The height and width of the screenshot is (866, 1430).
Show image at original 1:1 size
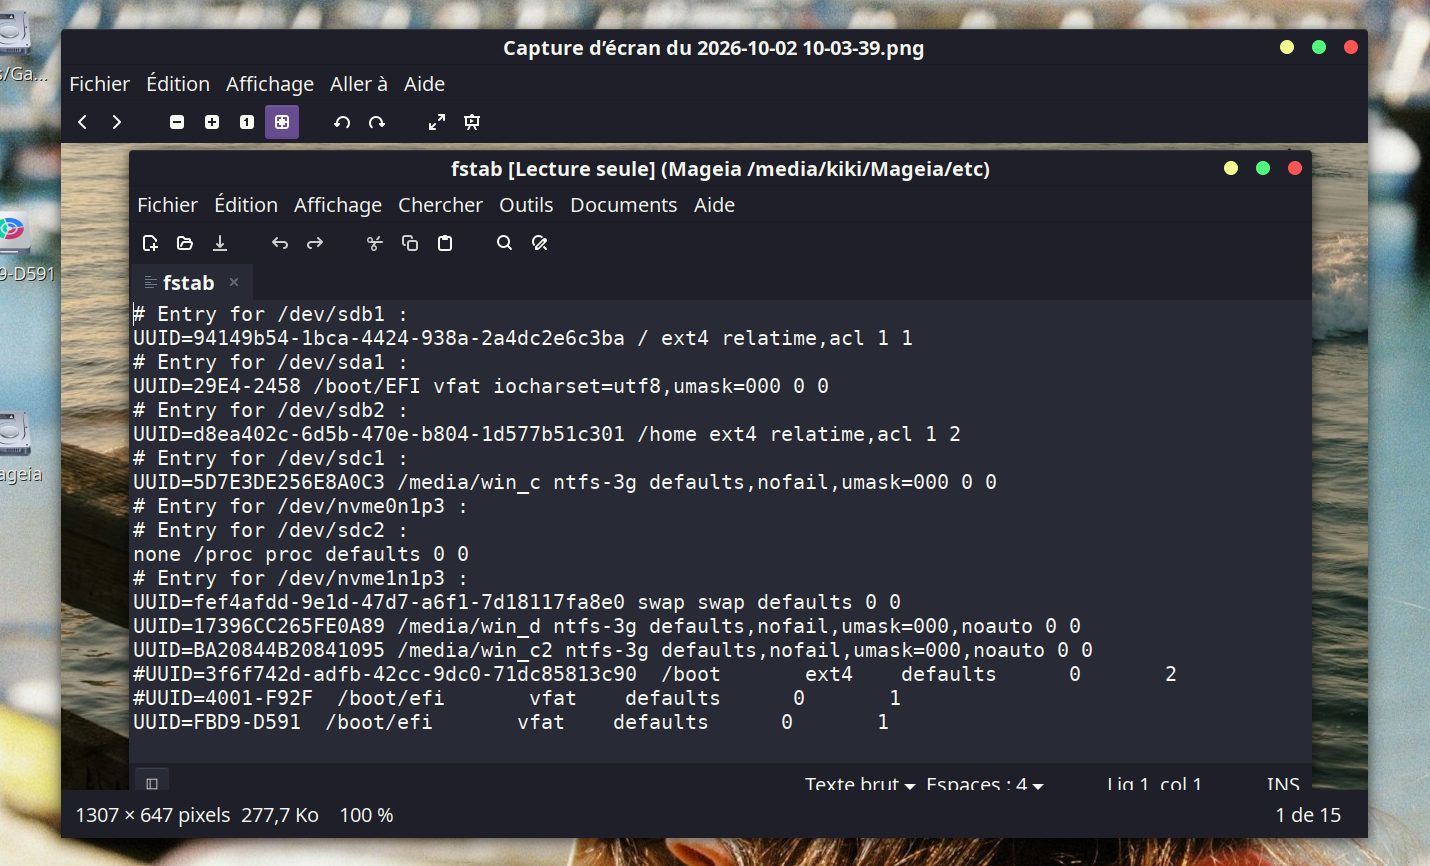pyautogui.click(x=247, y=122)
